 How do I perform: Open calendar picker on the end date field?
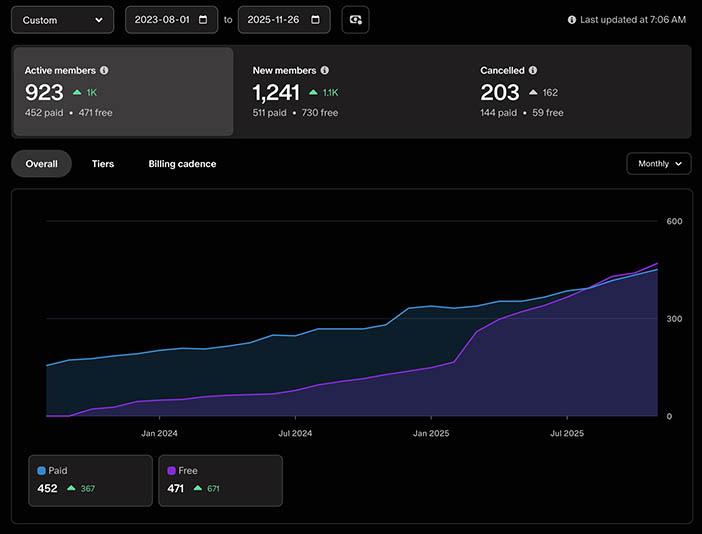click(x=316, y=20)
